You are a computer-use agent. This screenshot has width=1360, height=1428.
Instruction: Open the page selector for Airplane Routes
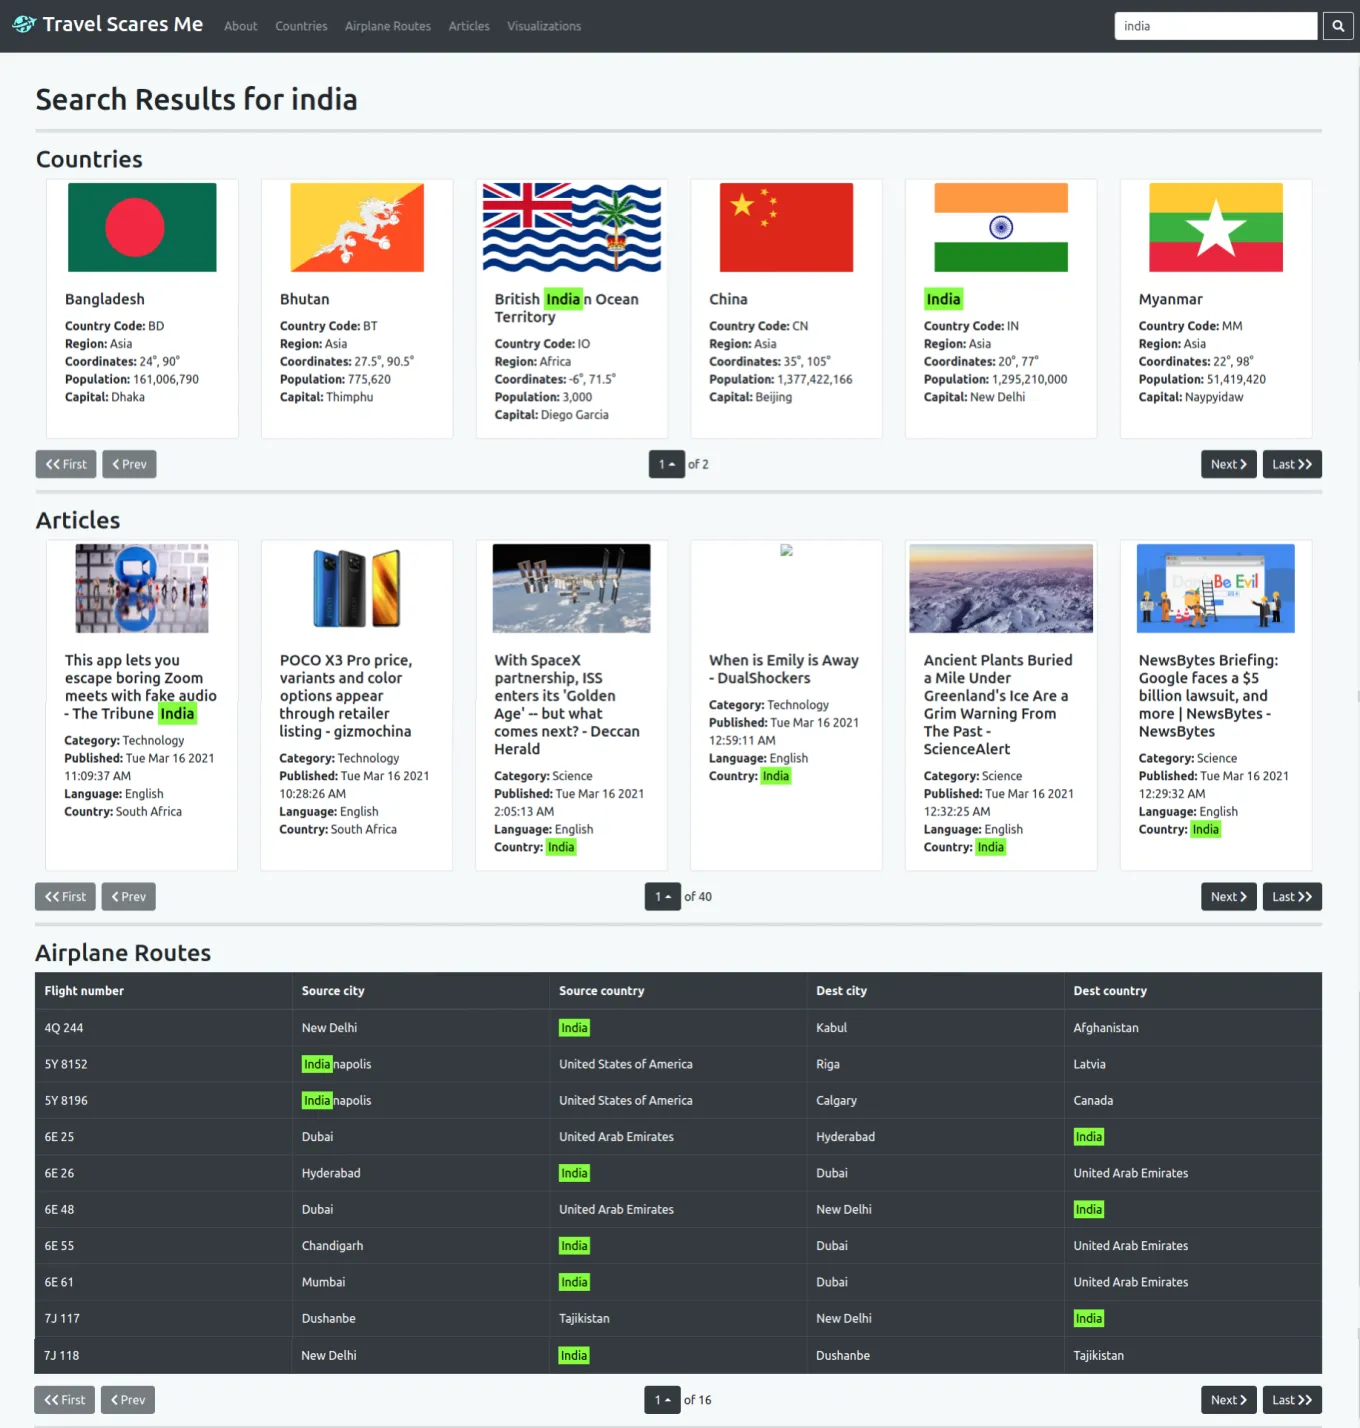coord(661,1400)
